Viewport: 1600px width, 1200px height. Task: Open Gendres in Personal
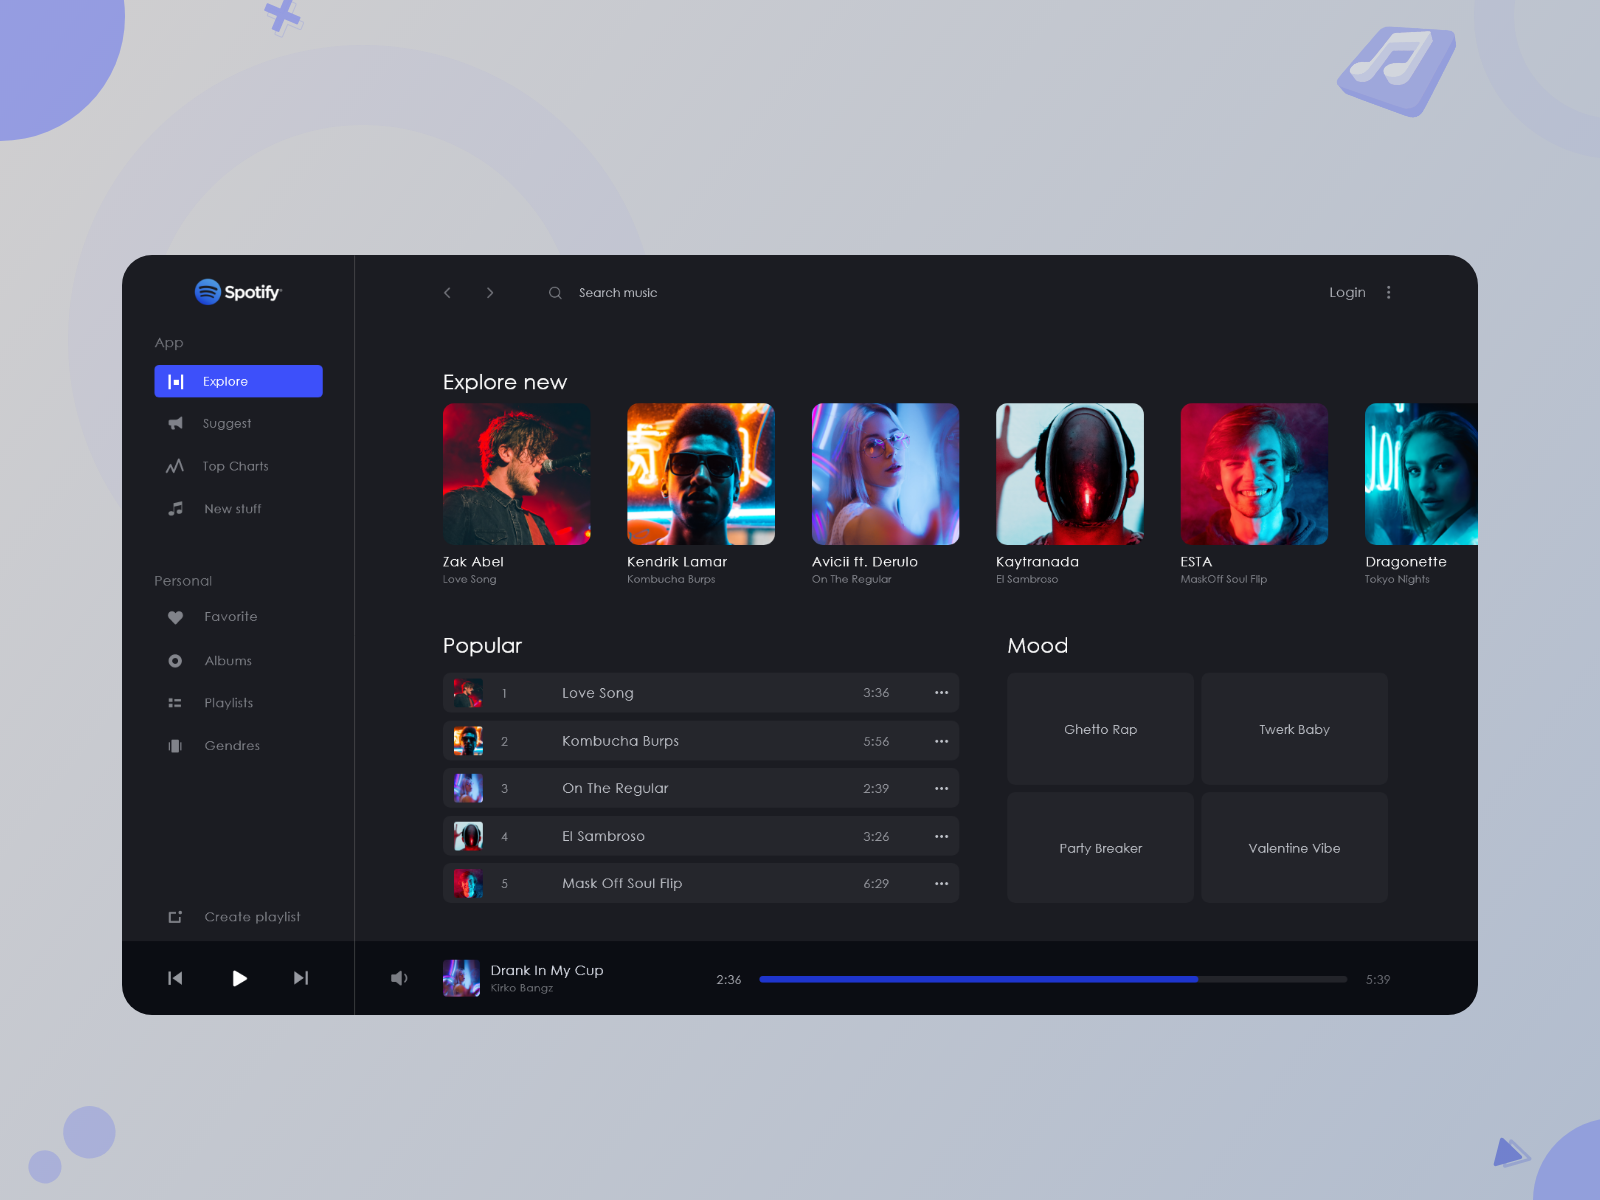point(232,746)
